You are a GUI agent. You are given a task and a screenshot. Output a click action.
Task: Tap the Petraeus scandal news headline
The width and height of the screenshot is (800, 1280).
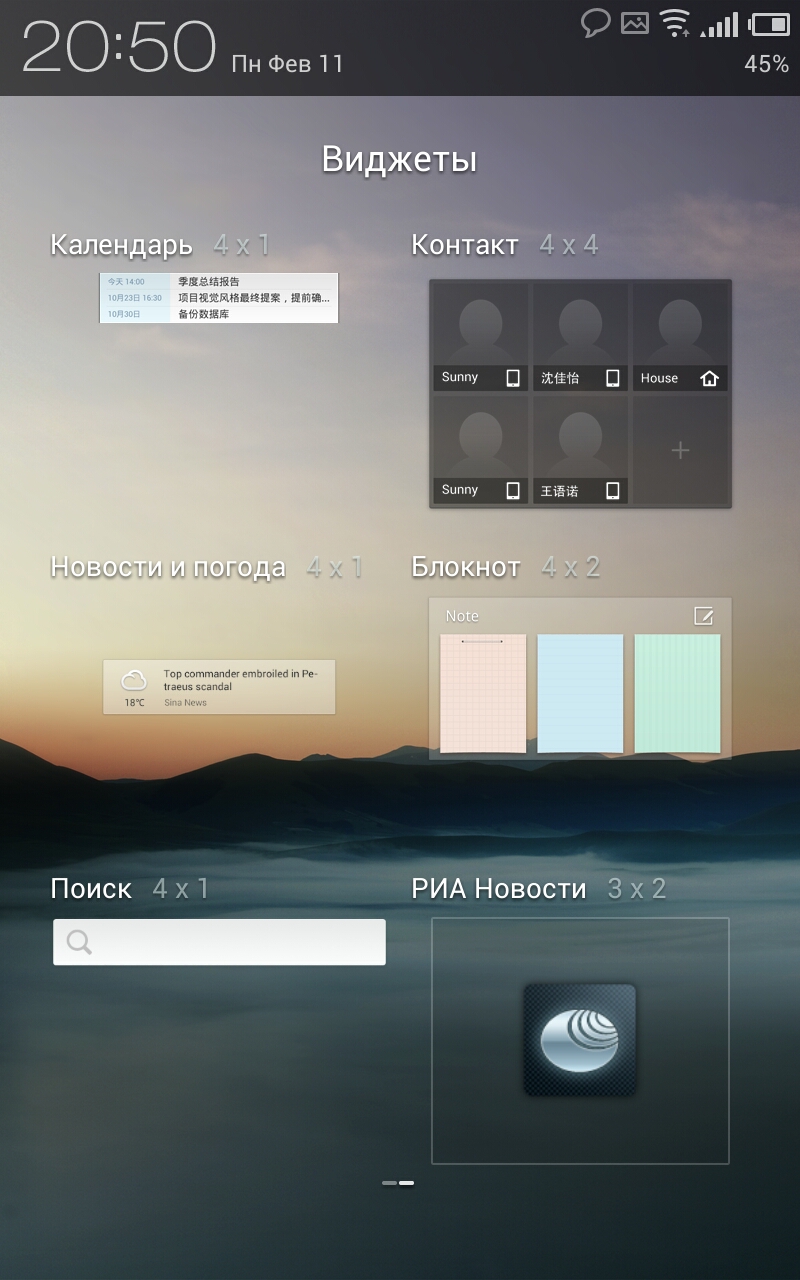click(240, 681)
